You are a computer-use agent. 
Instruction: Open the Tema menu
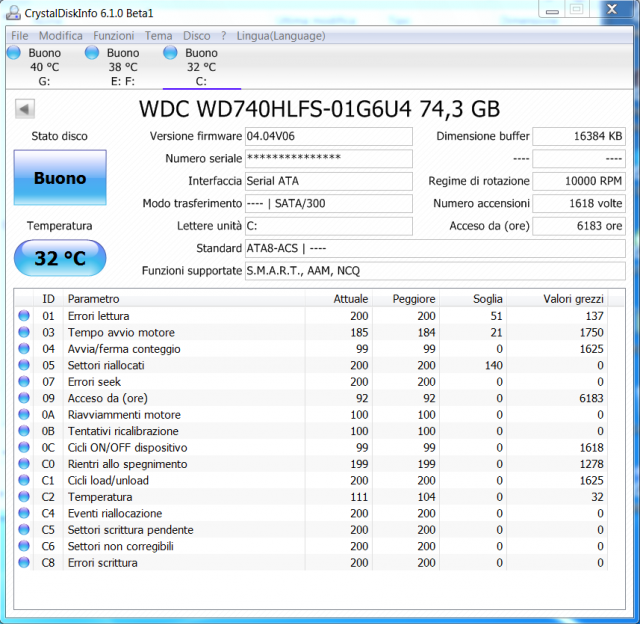coord(158,35)
